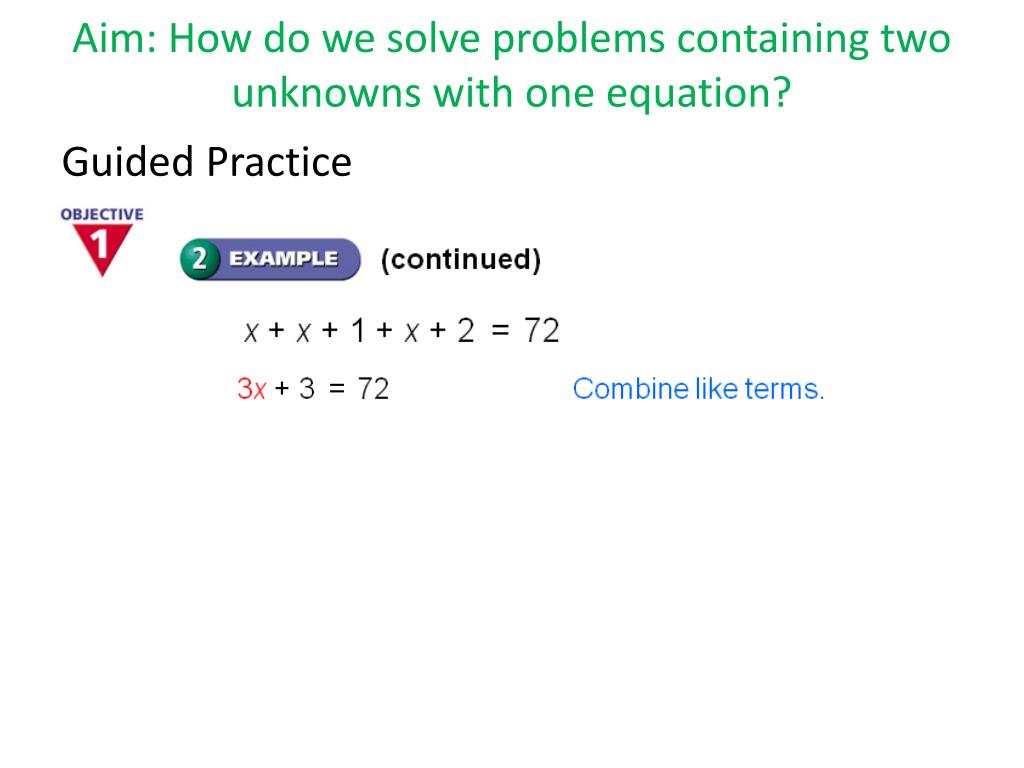1024x768 pixels.
Task: Click the first x in the top equation
Action: point(251,332)
